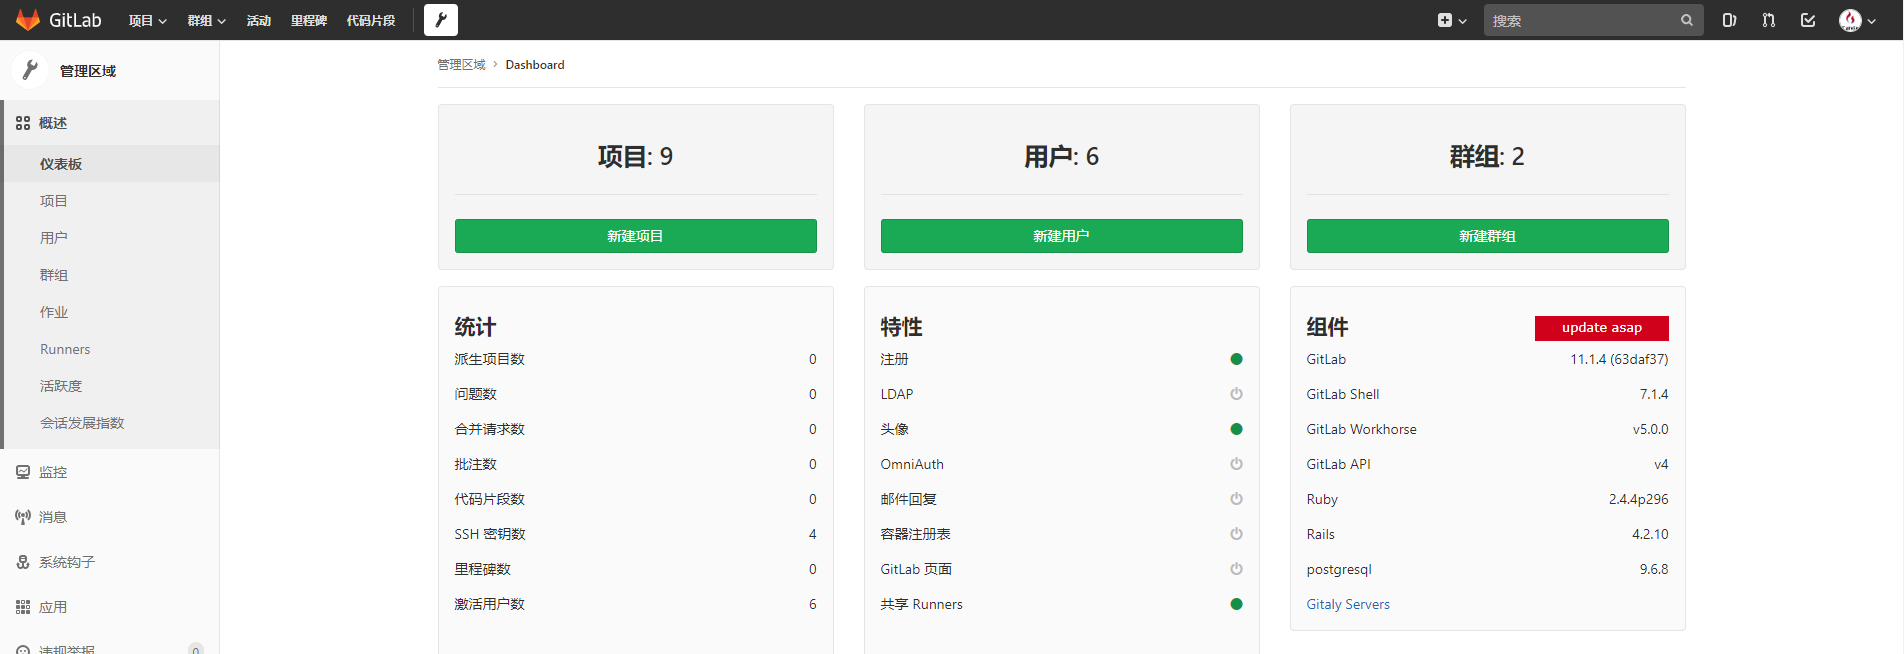
Task: Open the plus new-item dropdown
Action: [1452, 20]
